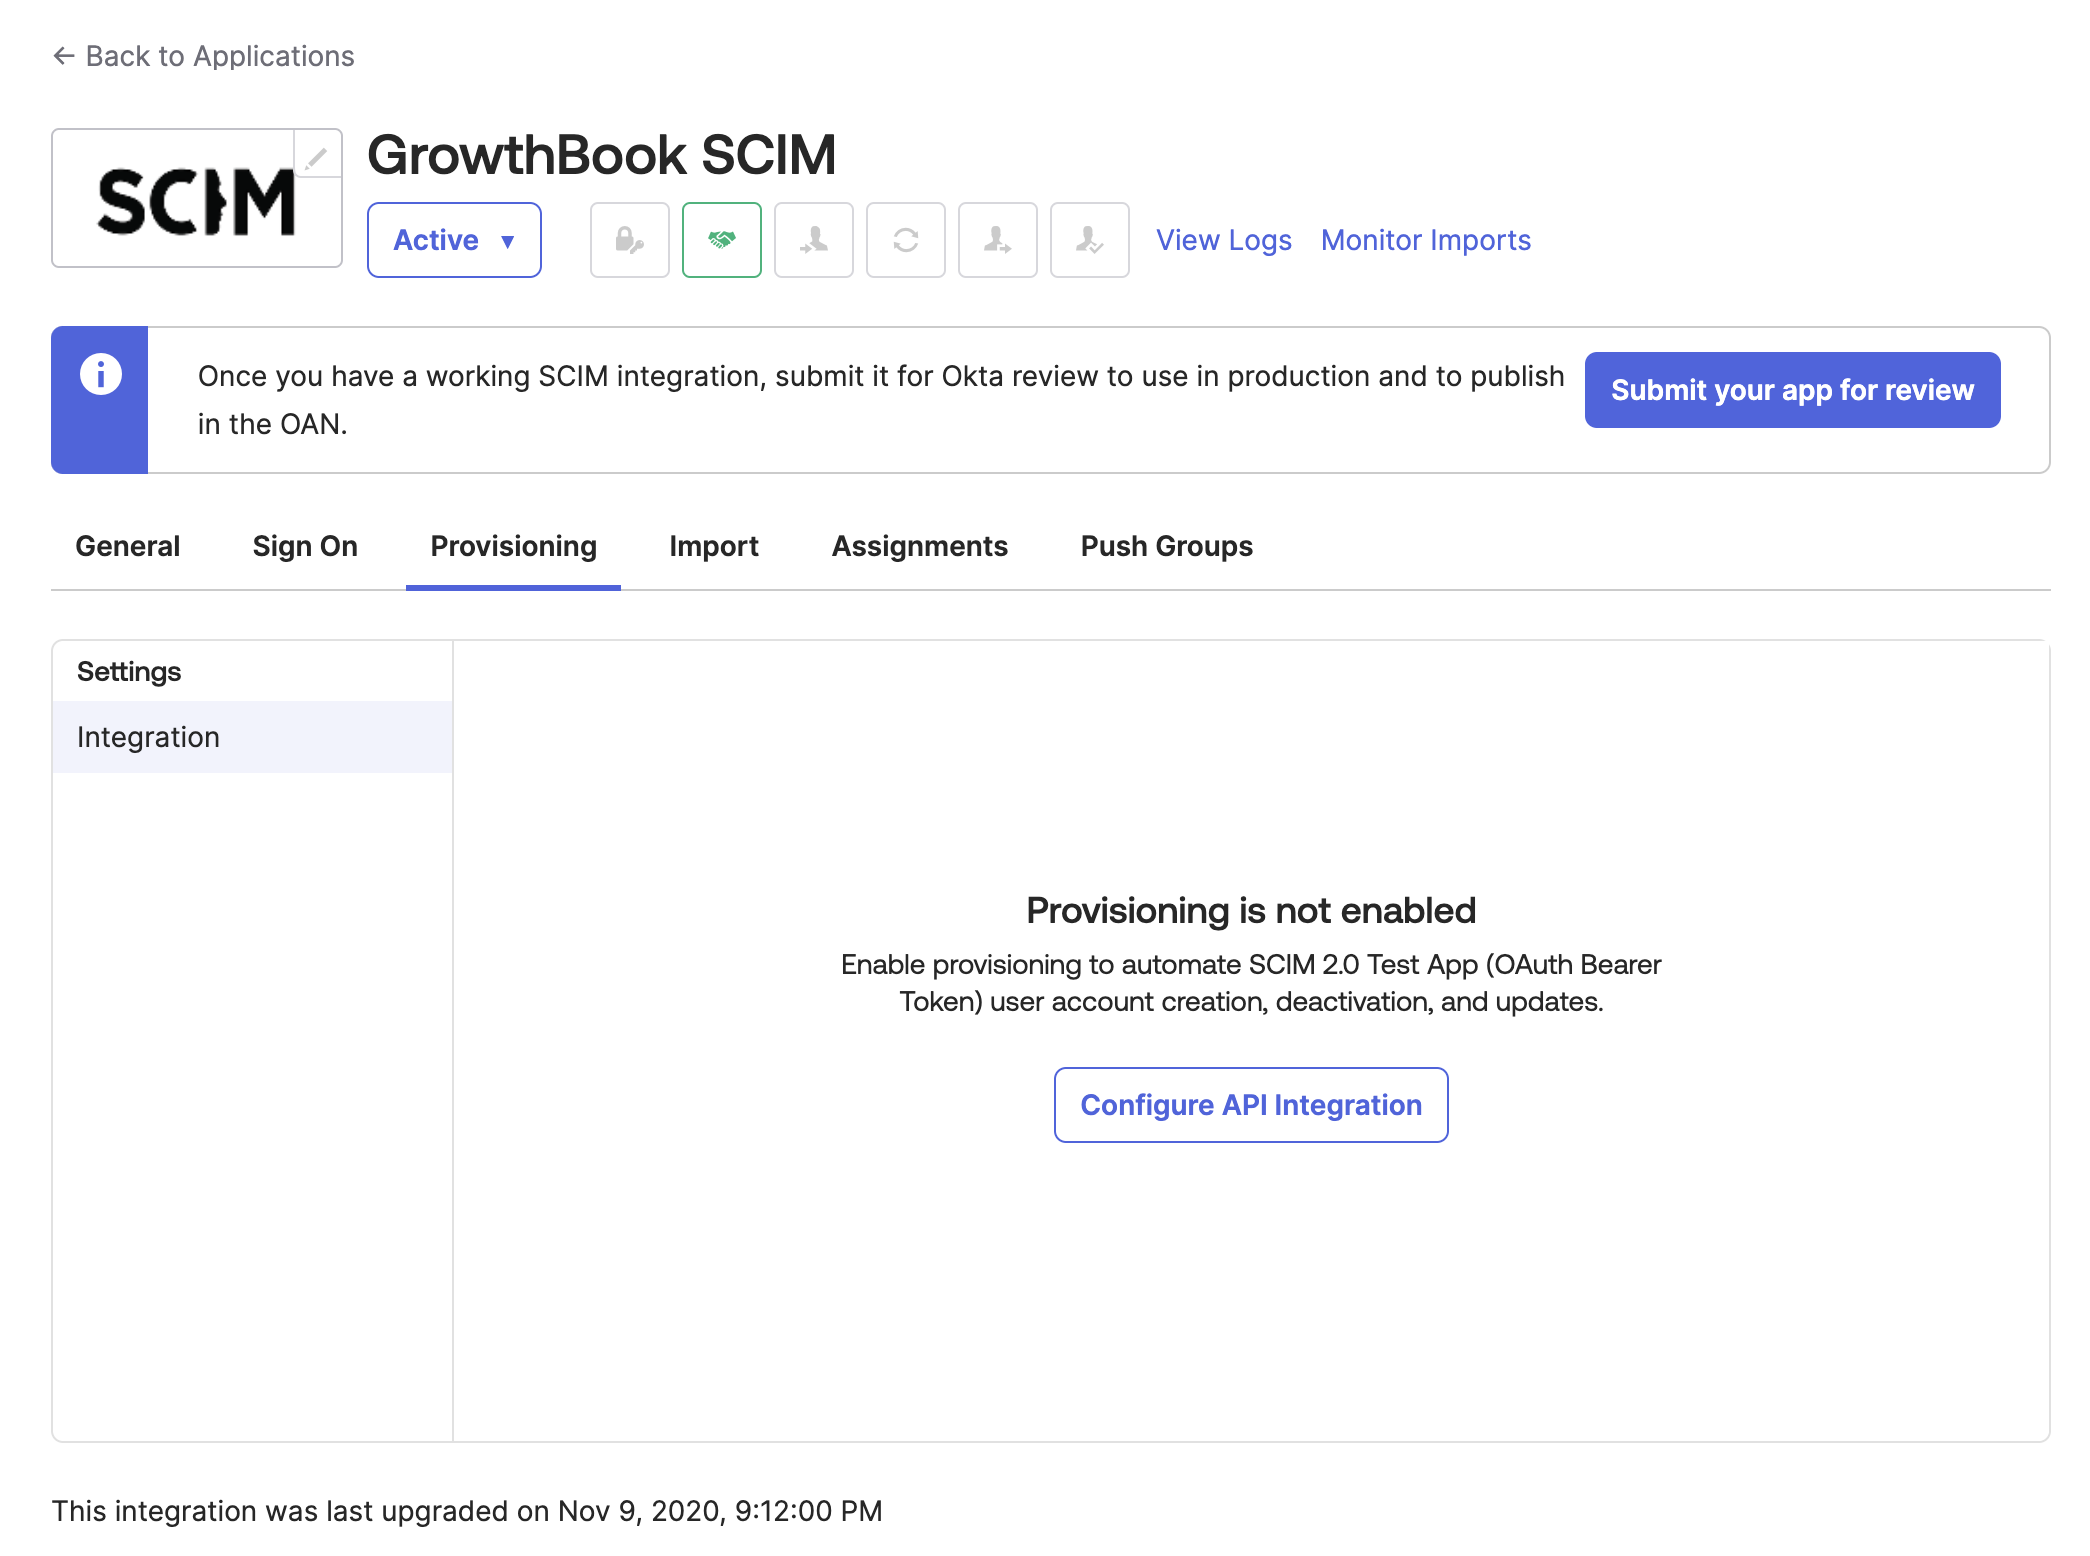Select the Assignments tab
Viewport: 2090px width, 1556px height.
[920, 546]
